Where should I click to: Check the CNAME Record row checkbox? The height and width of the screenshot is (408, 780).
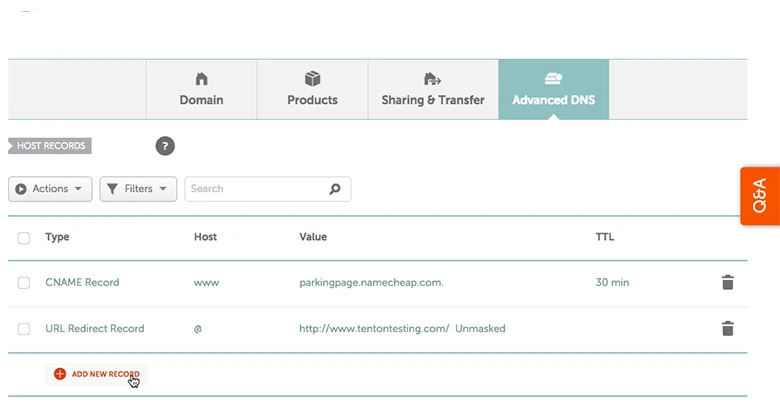tap(23, 283)
